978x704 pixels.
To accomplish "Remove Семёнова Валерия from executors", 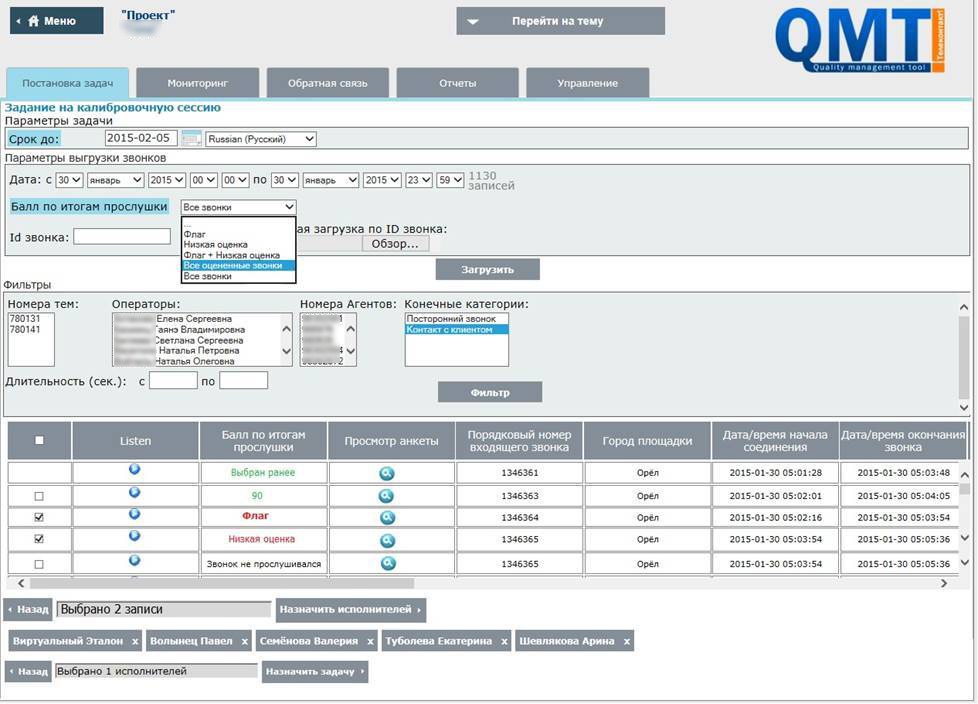I will (x=370, y=642).
